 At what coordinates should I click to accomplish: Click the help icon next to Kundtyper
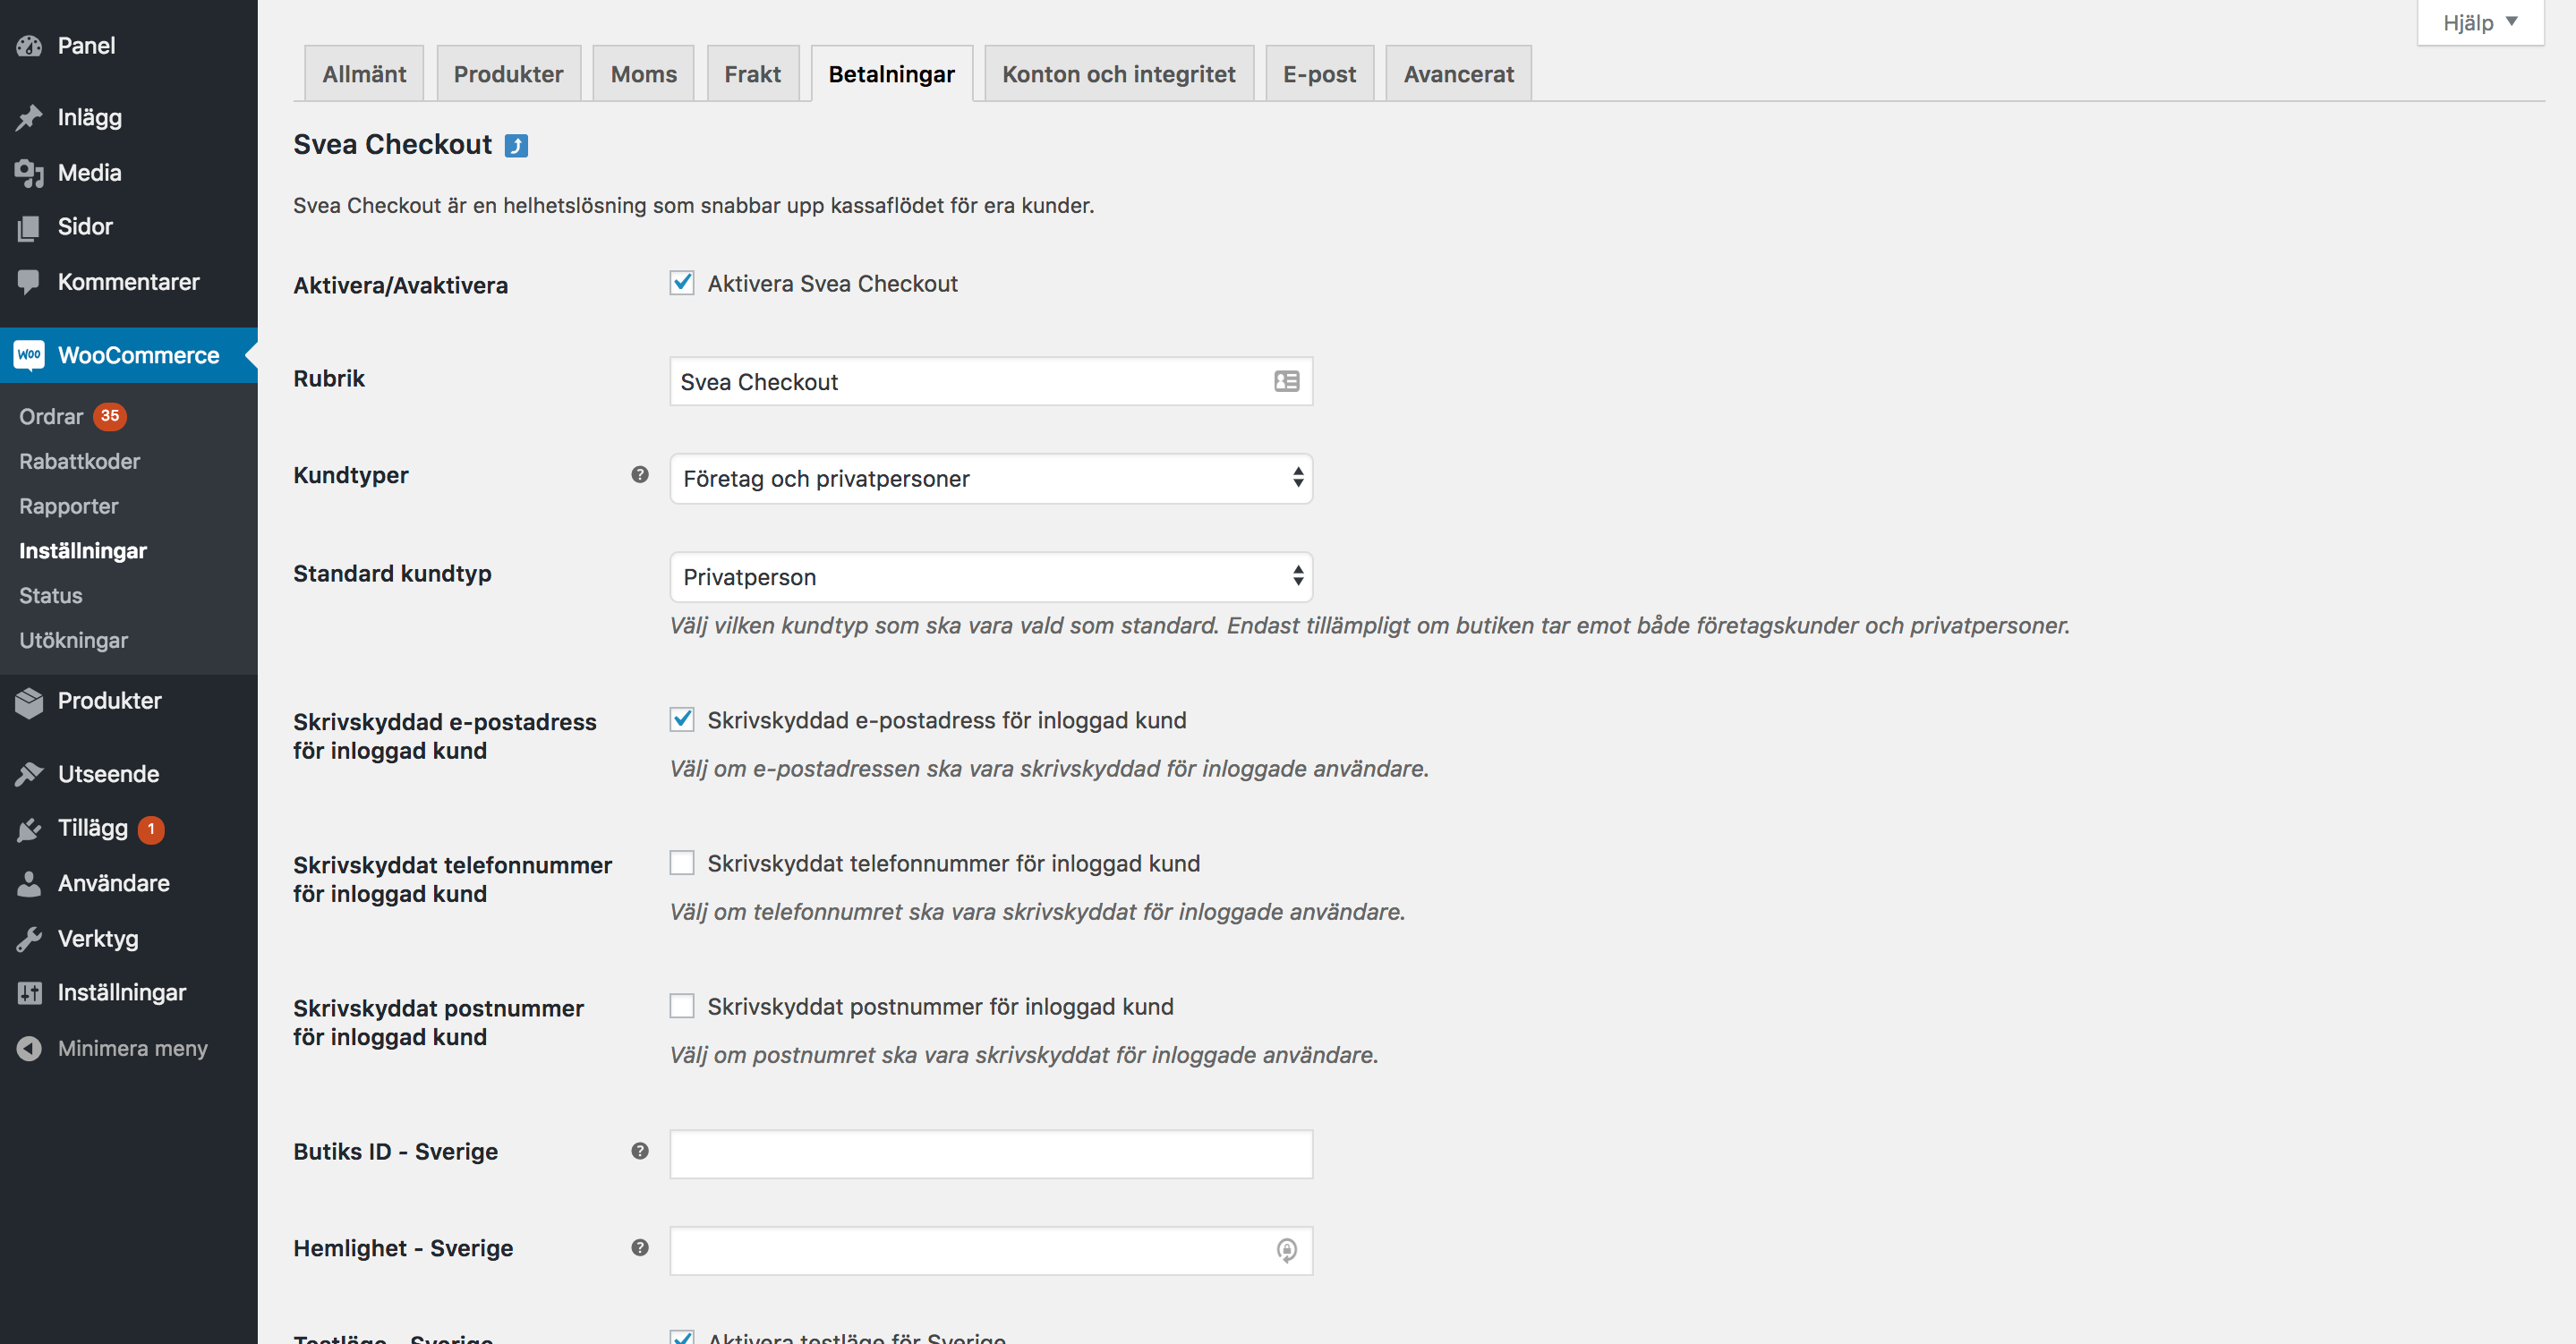coord(640,475)
